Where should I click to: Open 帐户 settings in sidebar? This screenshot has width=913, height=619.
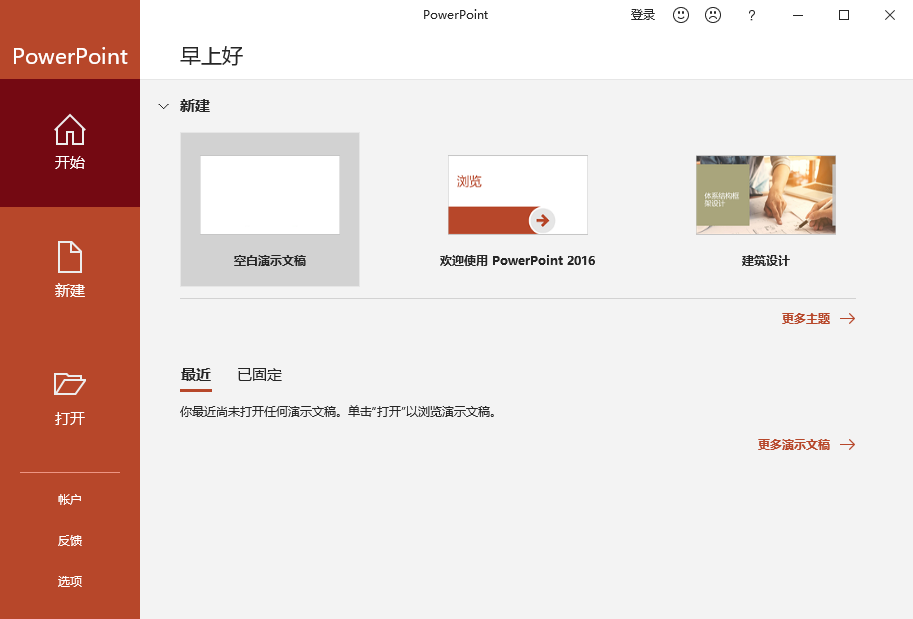coord(70,500)
